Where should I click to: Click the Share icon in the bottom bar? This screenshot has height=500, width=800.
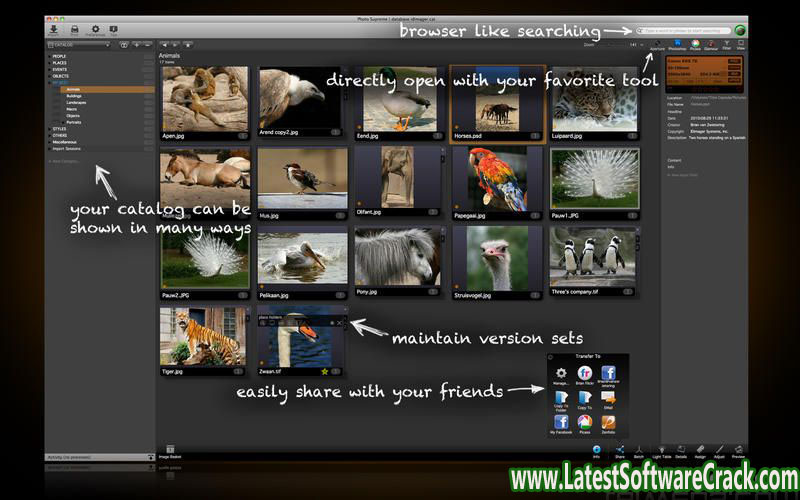(x=620, y=451)
